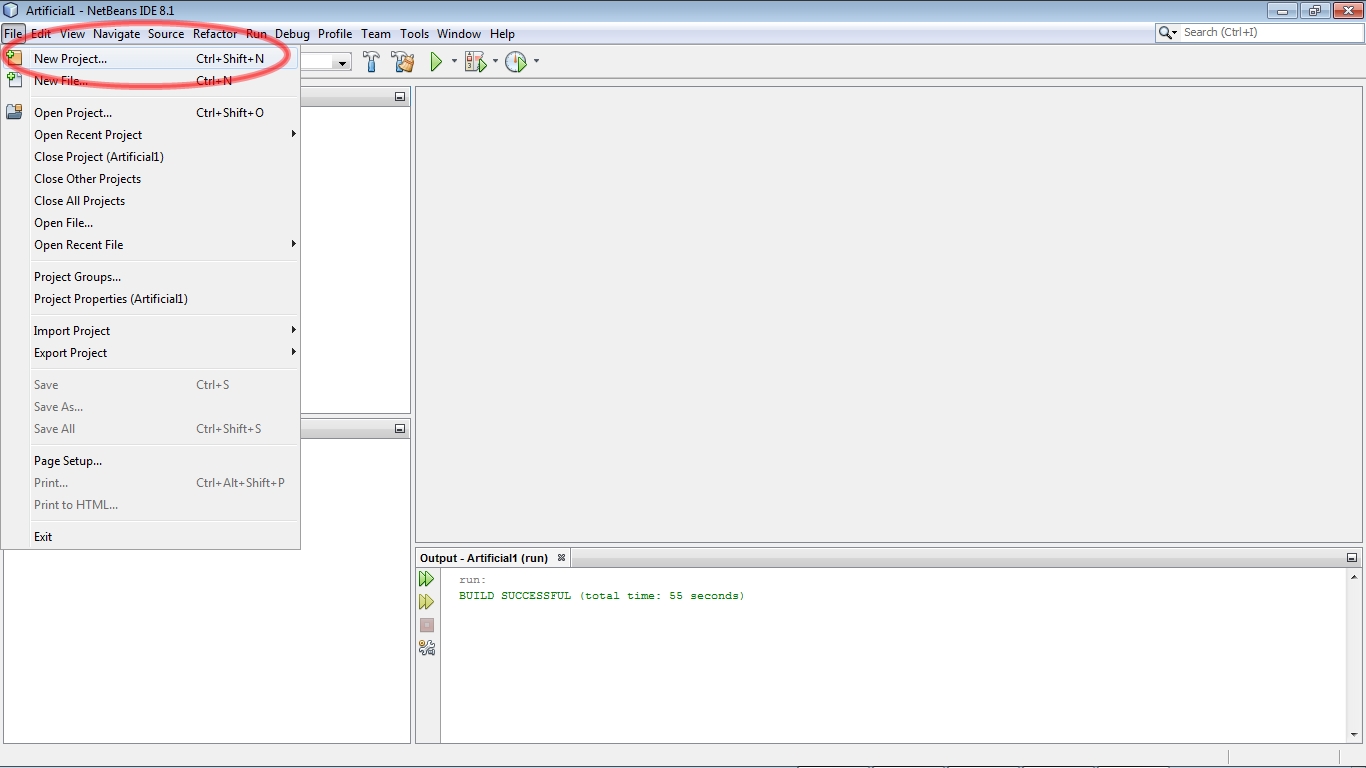Build the project with the hammer icon
The image size is (1366, 768).
point(371,61)
